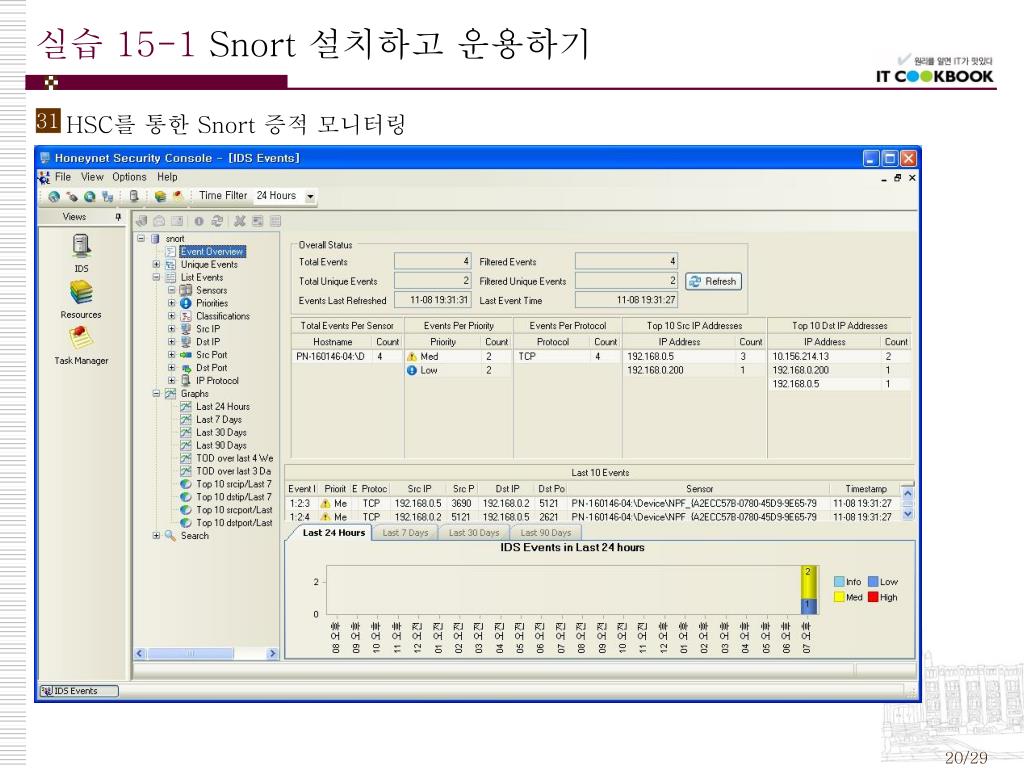The height and width of the screenshot is (768, 1024).
Task: Select the snort database icon
Action: (155, 239)
